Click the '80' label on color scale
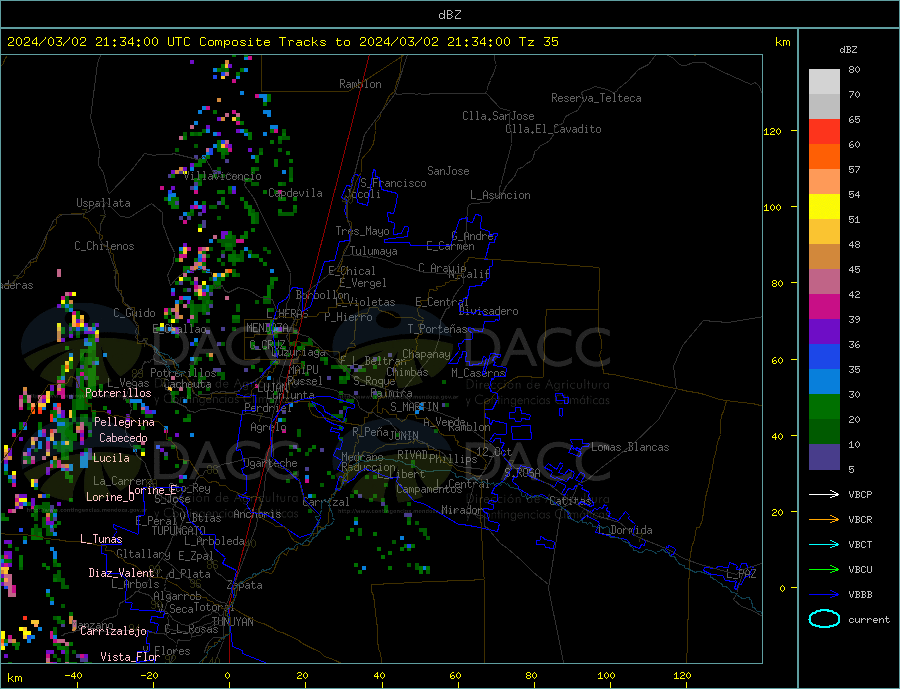Screen dimensions: 900x689 click(x=854, y=69)
